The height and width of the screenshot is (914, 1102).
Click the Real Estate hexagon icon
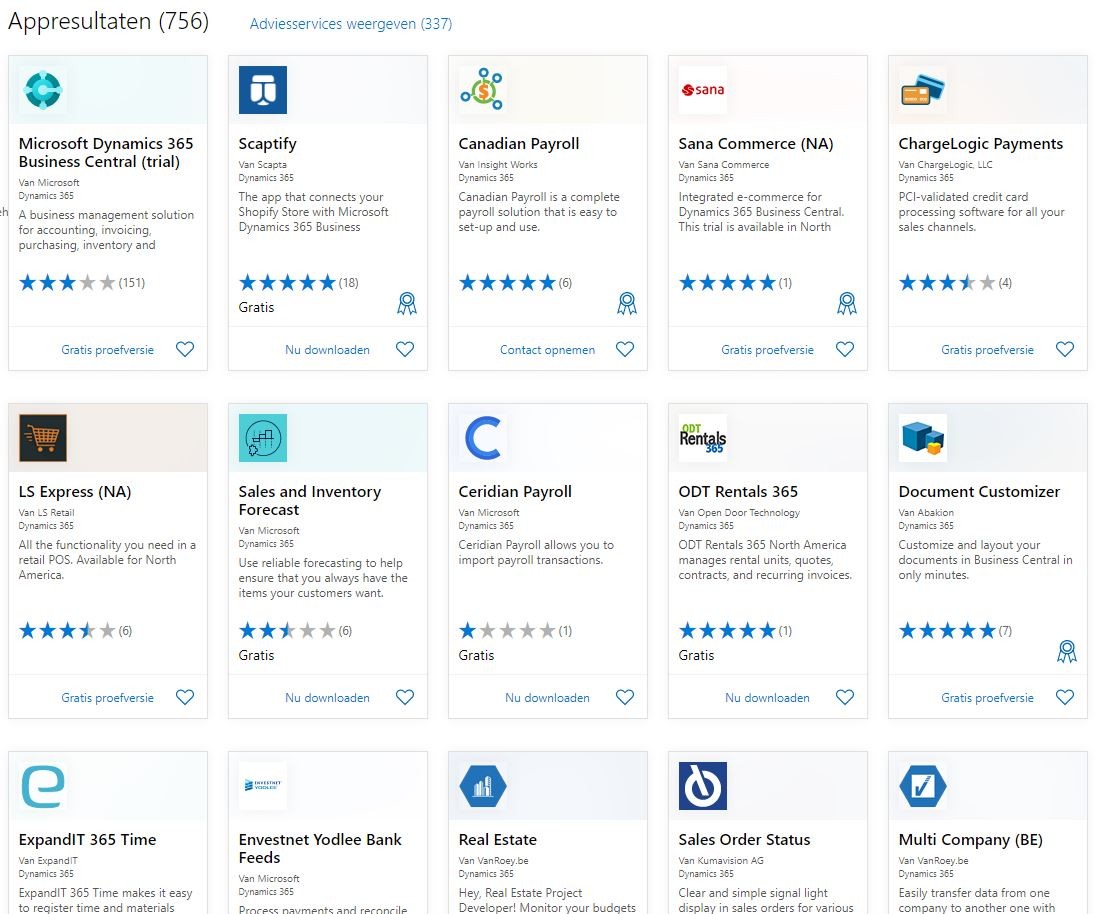click(x=483, y=785)
